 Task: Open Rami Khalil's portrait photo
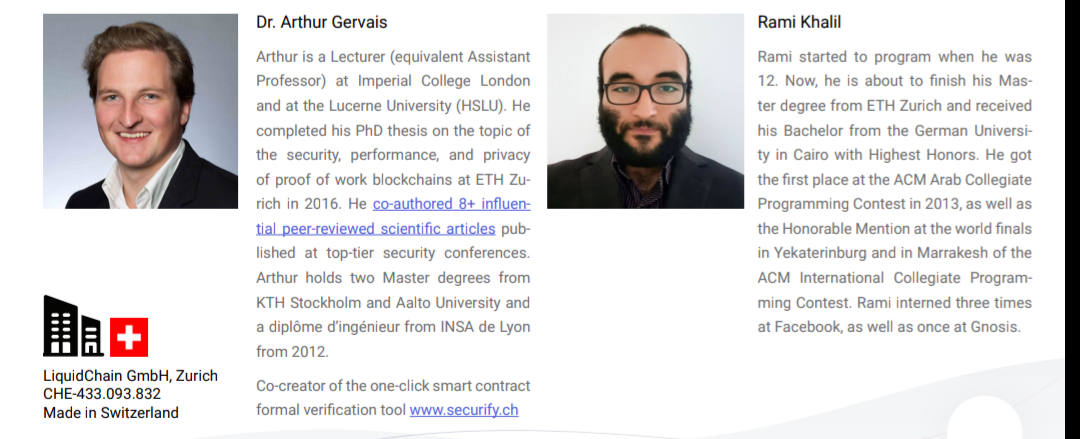click(645, 111)
